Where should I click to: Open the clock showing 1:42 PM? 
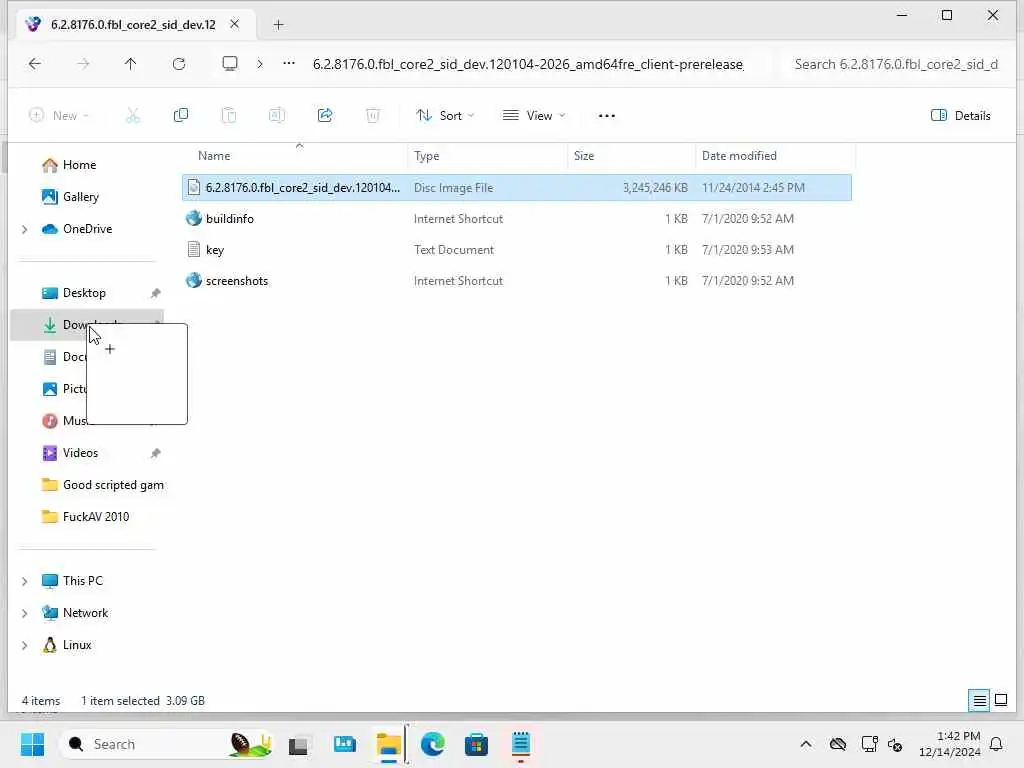(950, 744)
